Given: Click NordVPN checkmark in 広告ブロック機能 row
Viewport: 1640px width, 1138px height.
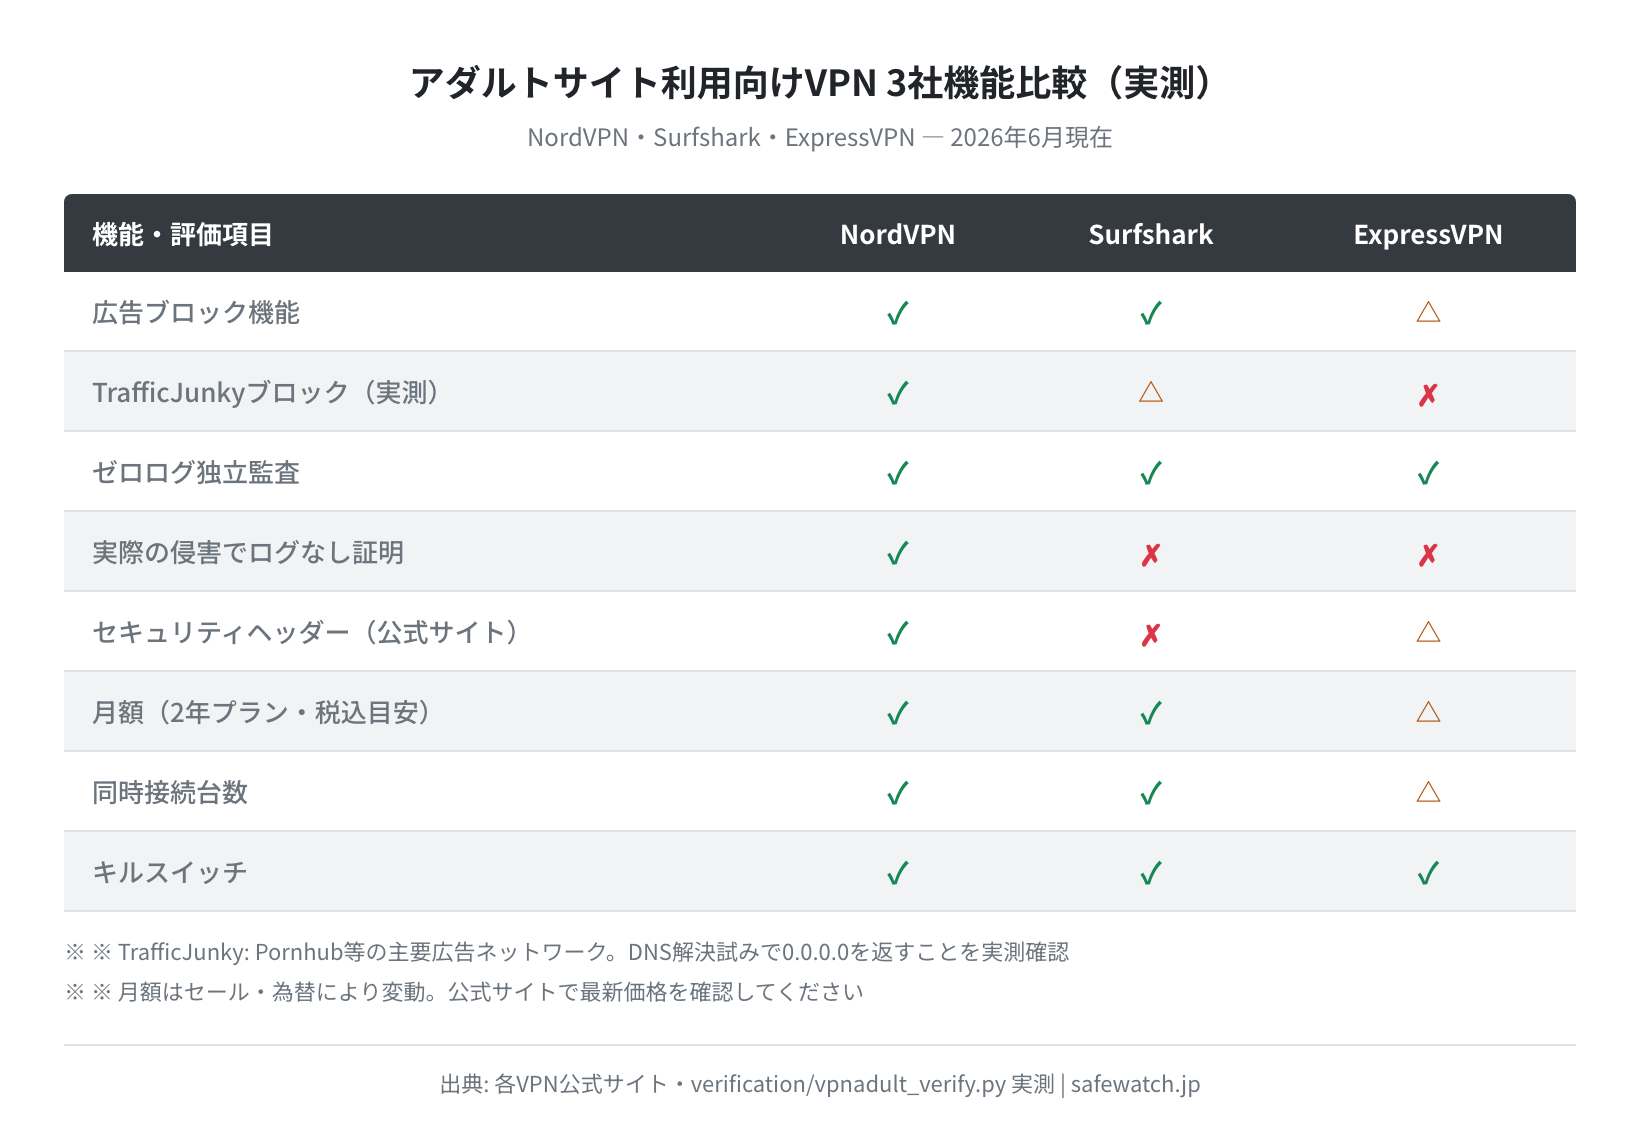Looking at the screenshot, I should tap(898, 313).
